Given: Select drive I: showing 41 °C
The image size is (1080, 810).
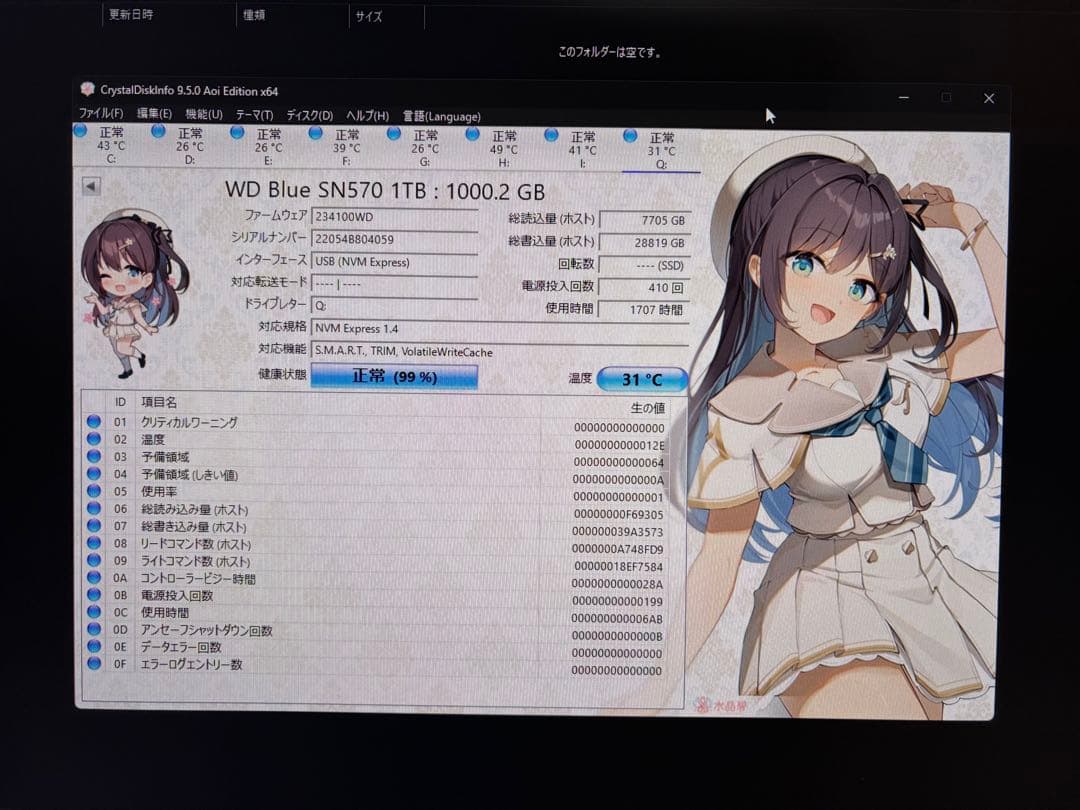Looking at the screenshot, I should pos(582,143).
